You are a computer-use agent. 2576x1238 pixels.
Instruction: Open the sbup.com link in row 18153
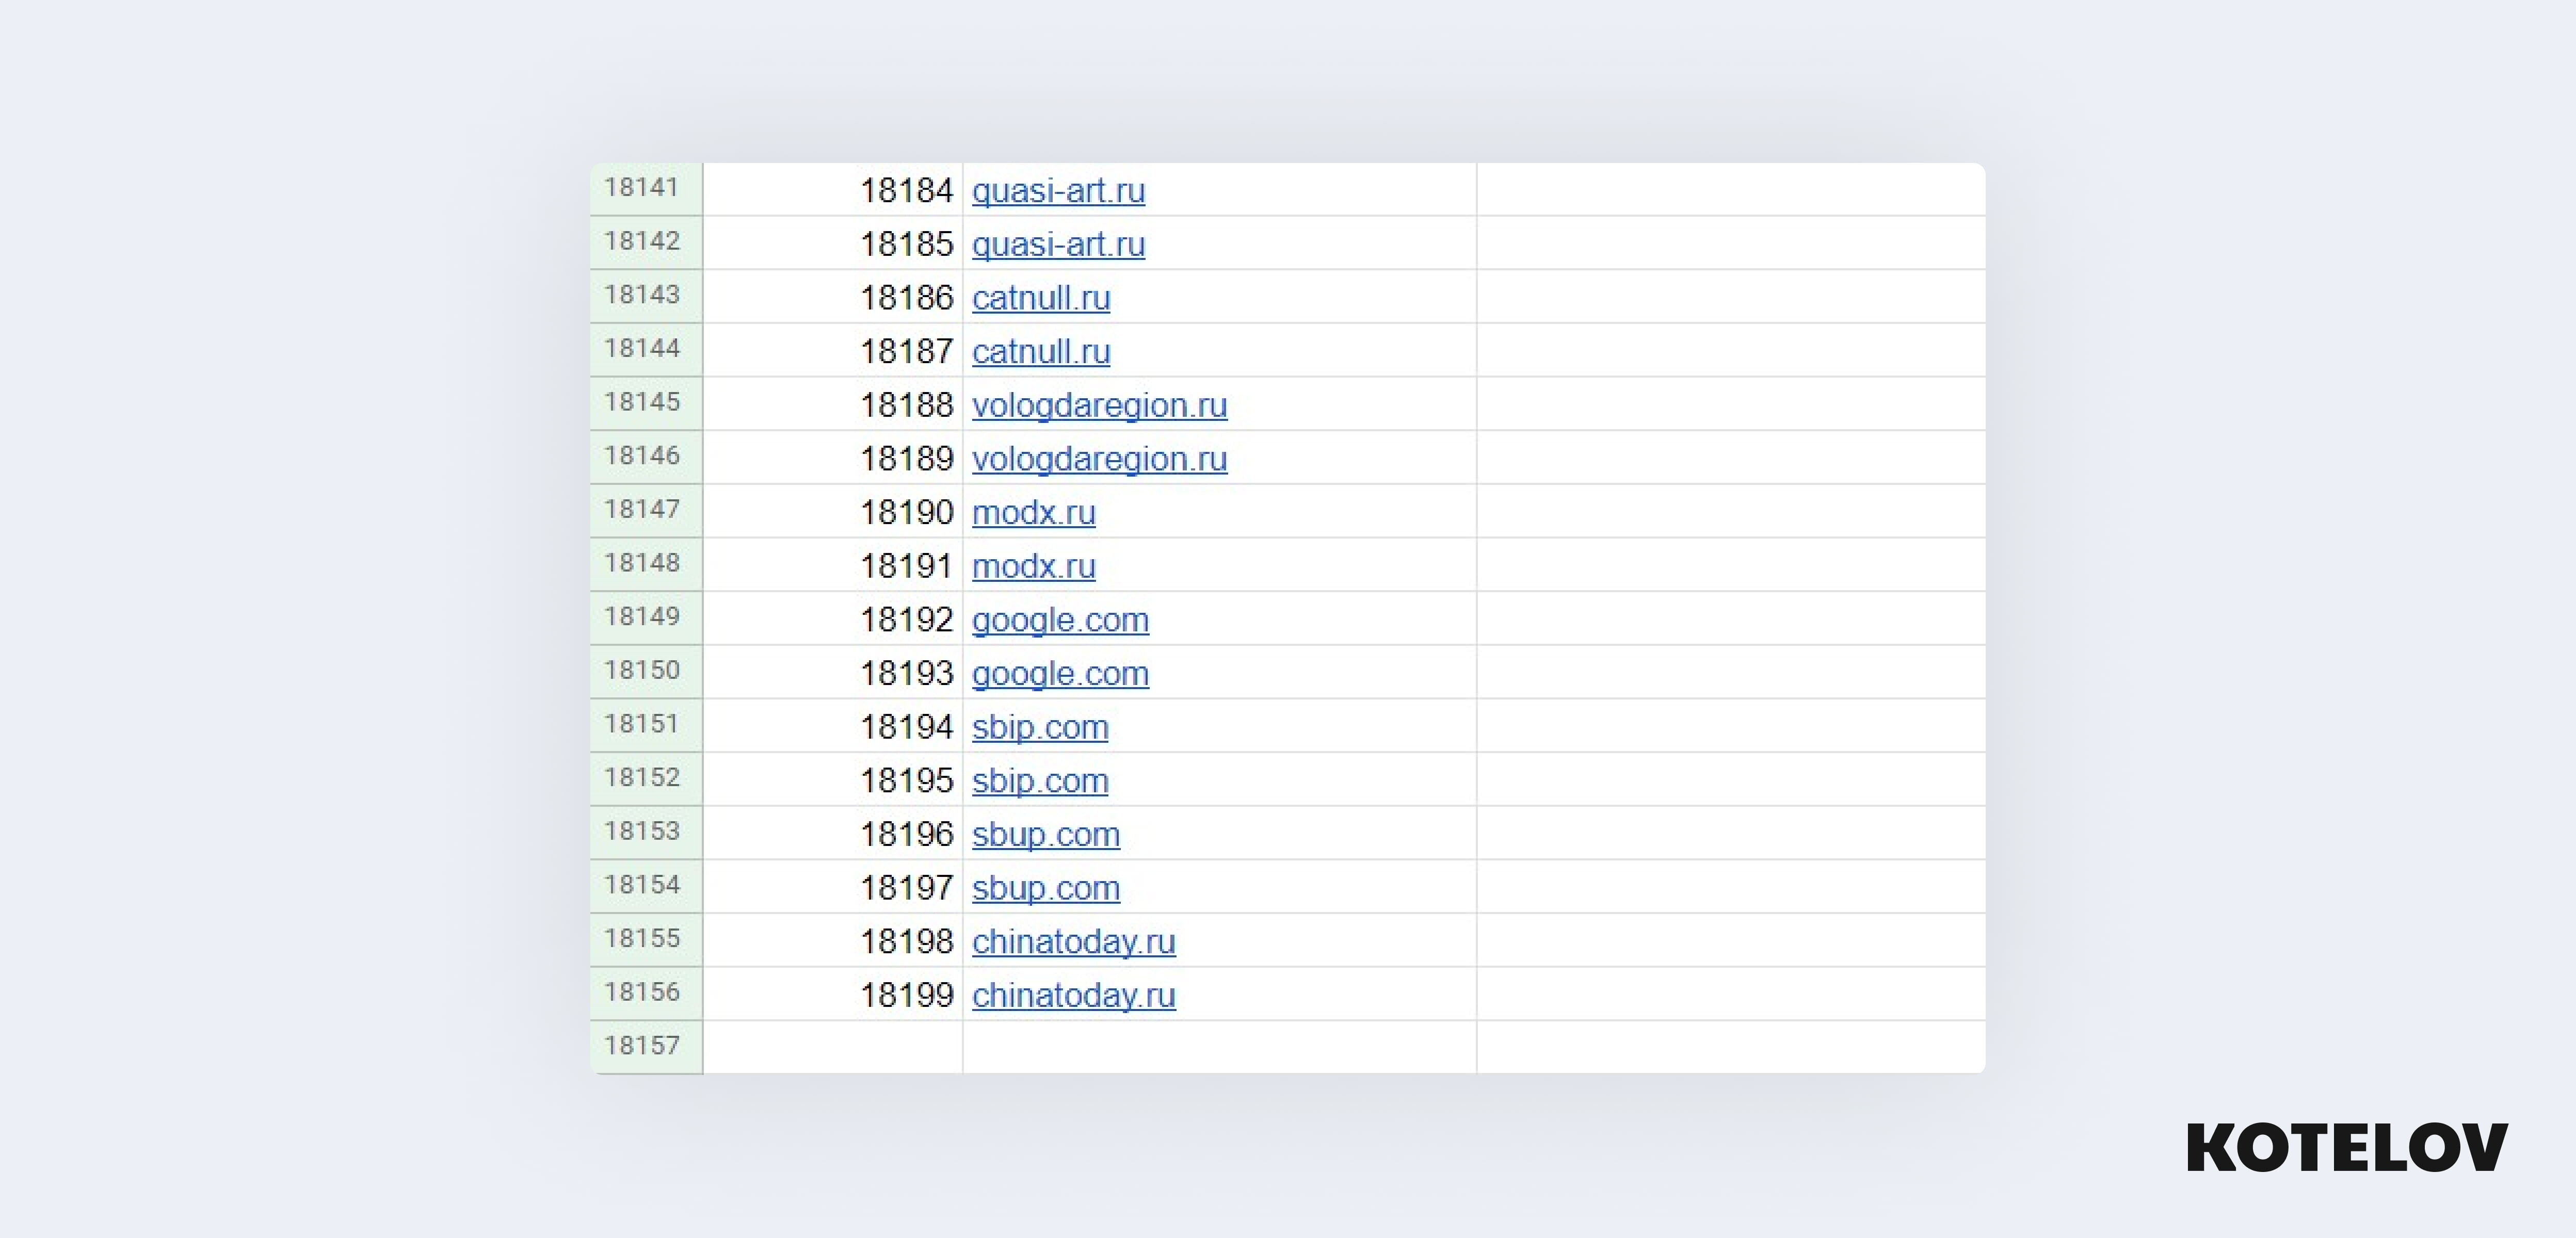pos(1045,834)
